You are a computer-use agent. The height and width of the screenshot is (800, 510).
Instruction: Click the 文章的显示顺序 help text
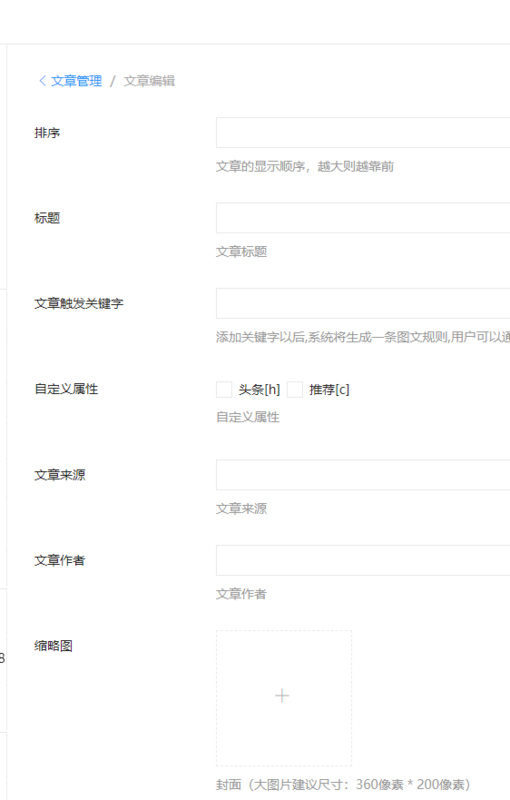tap(305, 166)
